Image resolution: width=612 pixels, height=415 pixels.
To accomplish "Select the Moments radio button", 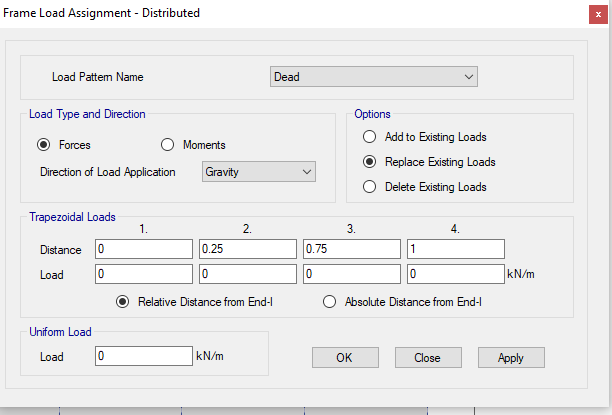I will pos(168,145).
